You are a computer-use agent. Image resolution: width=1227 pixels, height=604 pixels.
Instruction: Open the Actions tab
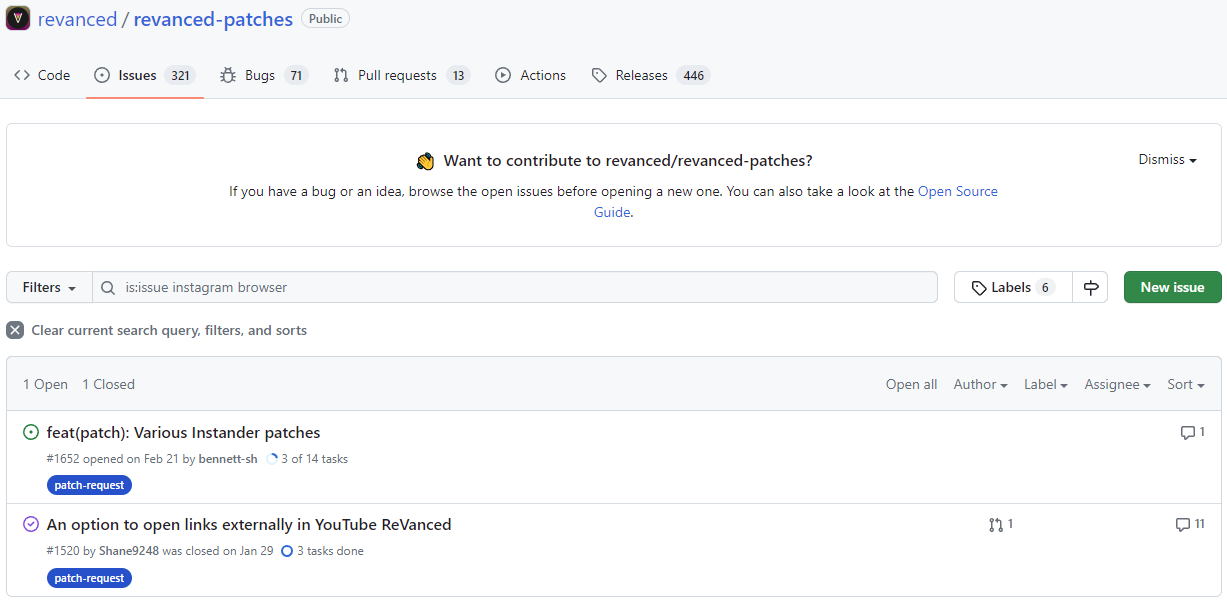point(531,75)
